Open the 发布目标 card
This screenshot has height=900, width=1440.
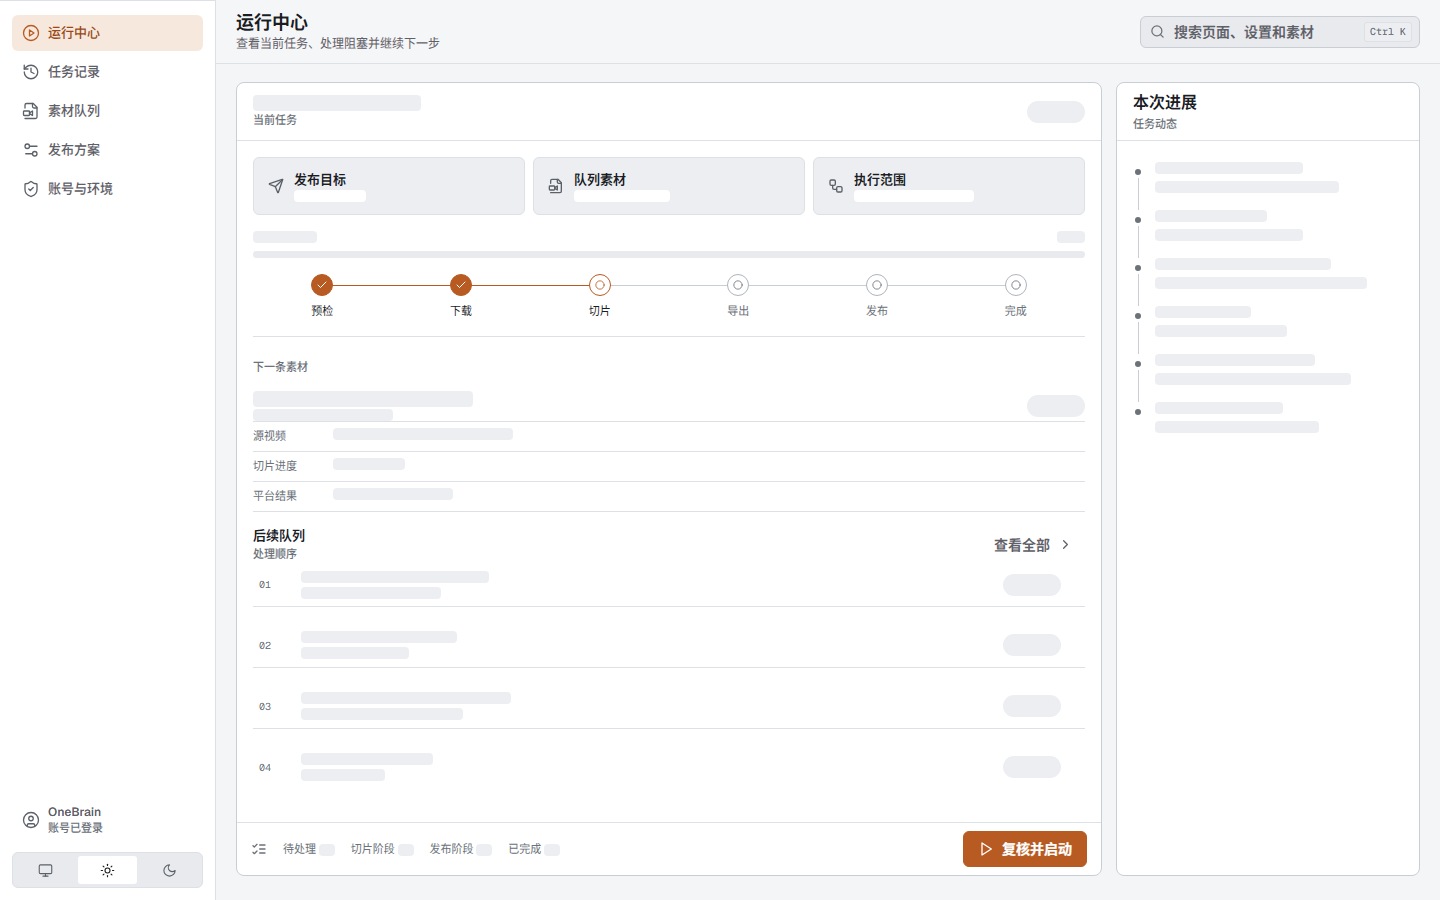click(x=389, y=186)
